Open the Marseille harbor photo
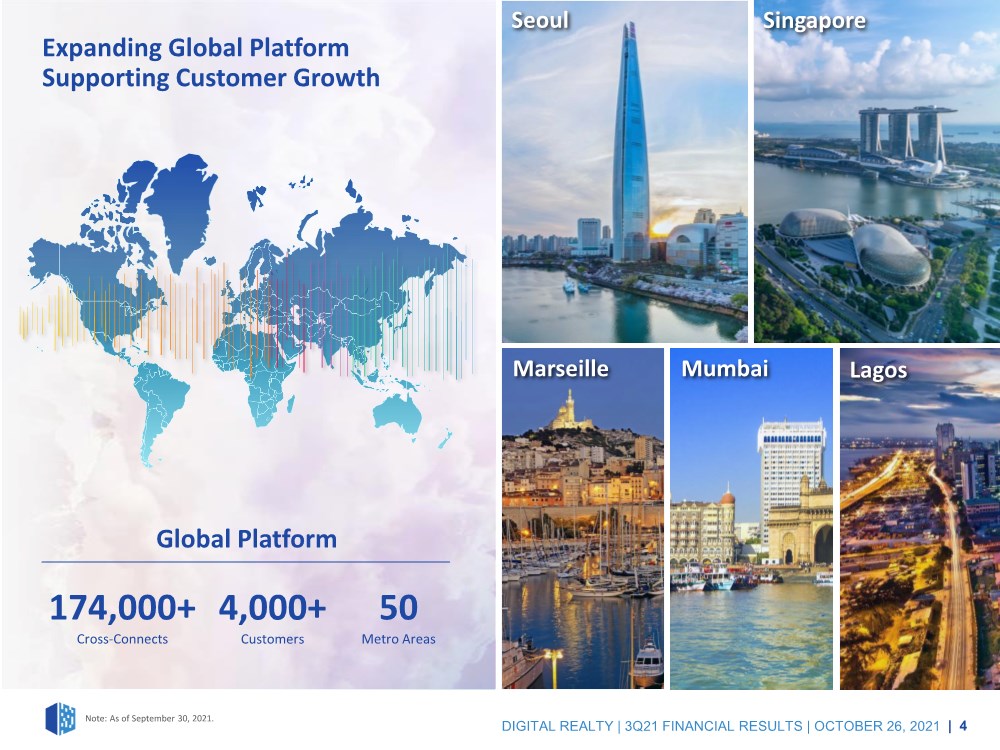This screenshot has width=1000, height=750. coord(583,518)
